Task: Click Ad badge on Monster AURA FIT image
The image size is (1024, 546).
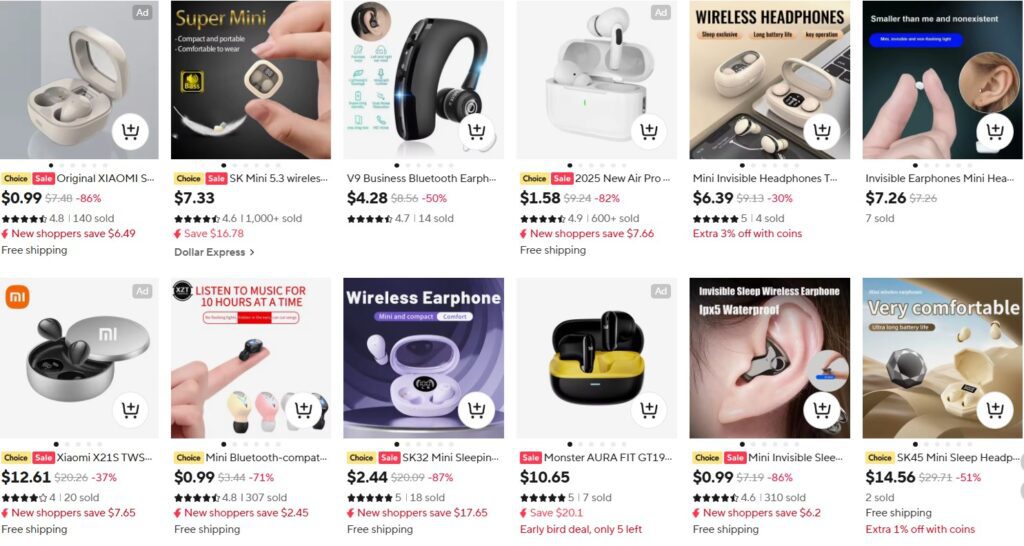Action: (661, 291)
